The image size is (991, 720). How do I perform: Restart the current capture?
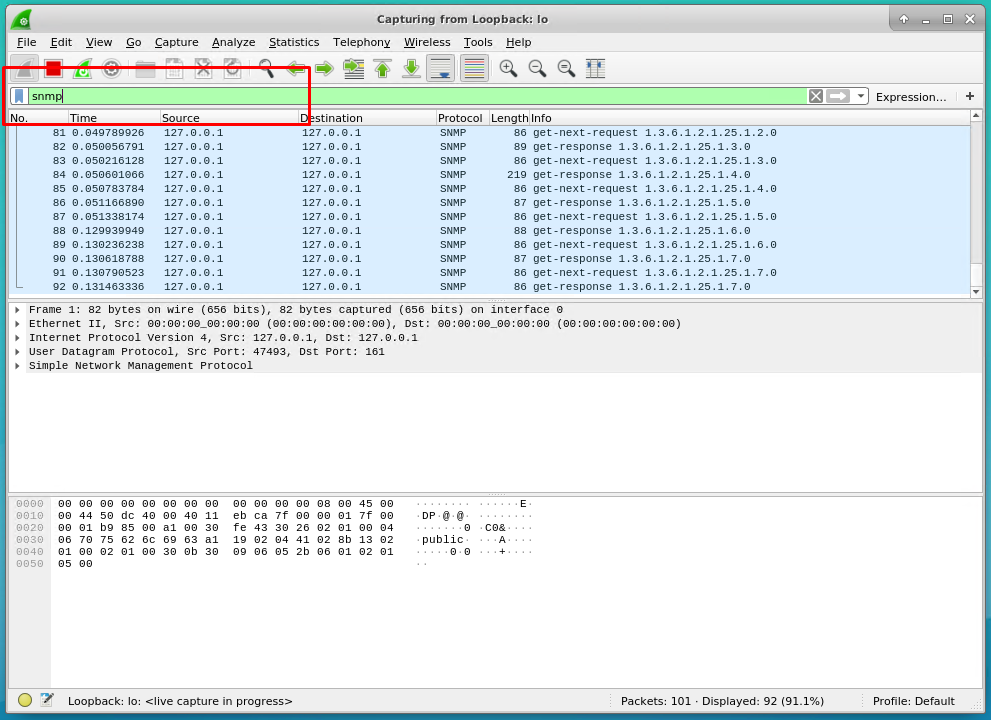point(82,68)
